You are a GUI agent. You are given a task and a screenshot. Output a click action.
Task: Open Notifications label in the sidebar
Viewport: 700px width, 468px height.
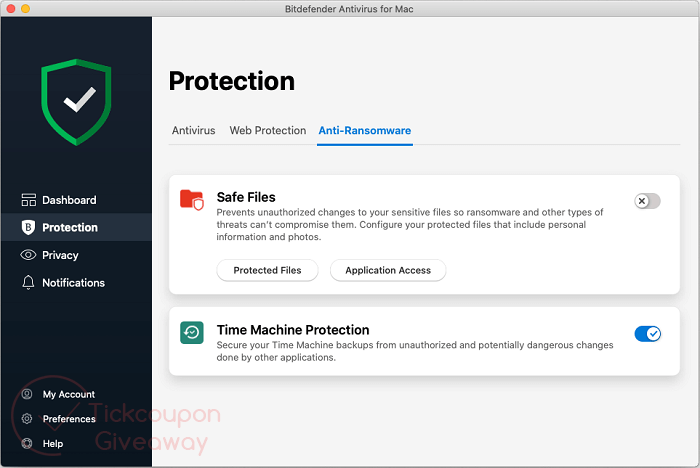tap(74, 283)
